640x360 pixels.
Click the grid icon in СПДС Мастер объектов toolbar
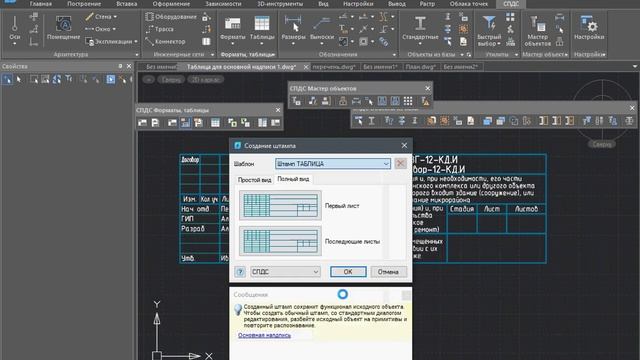click(408, 101)
